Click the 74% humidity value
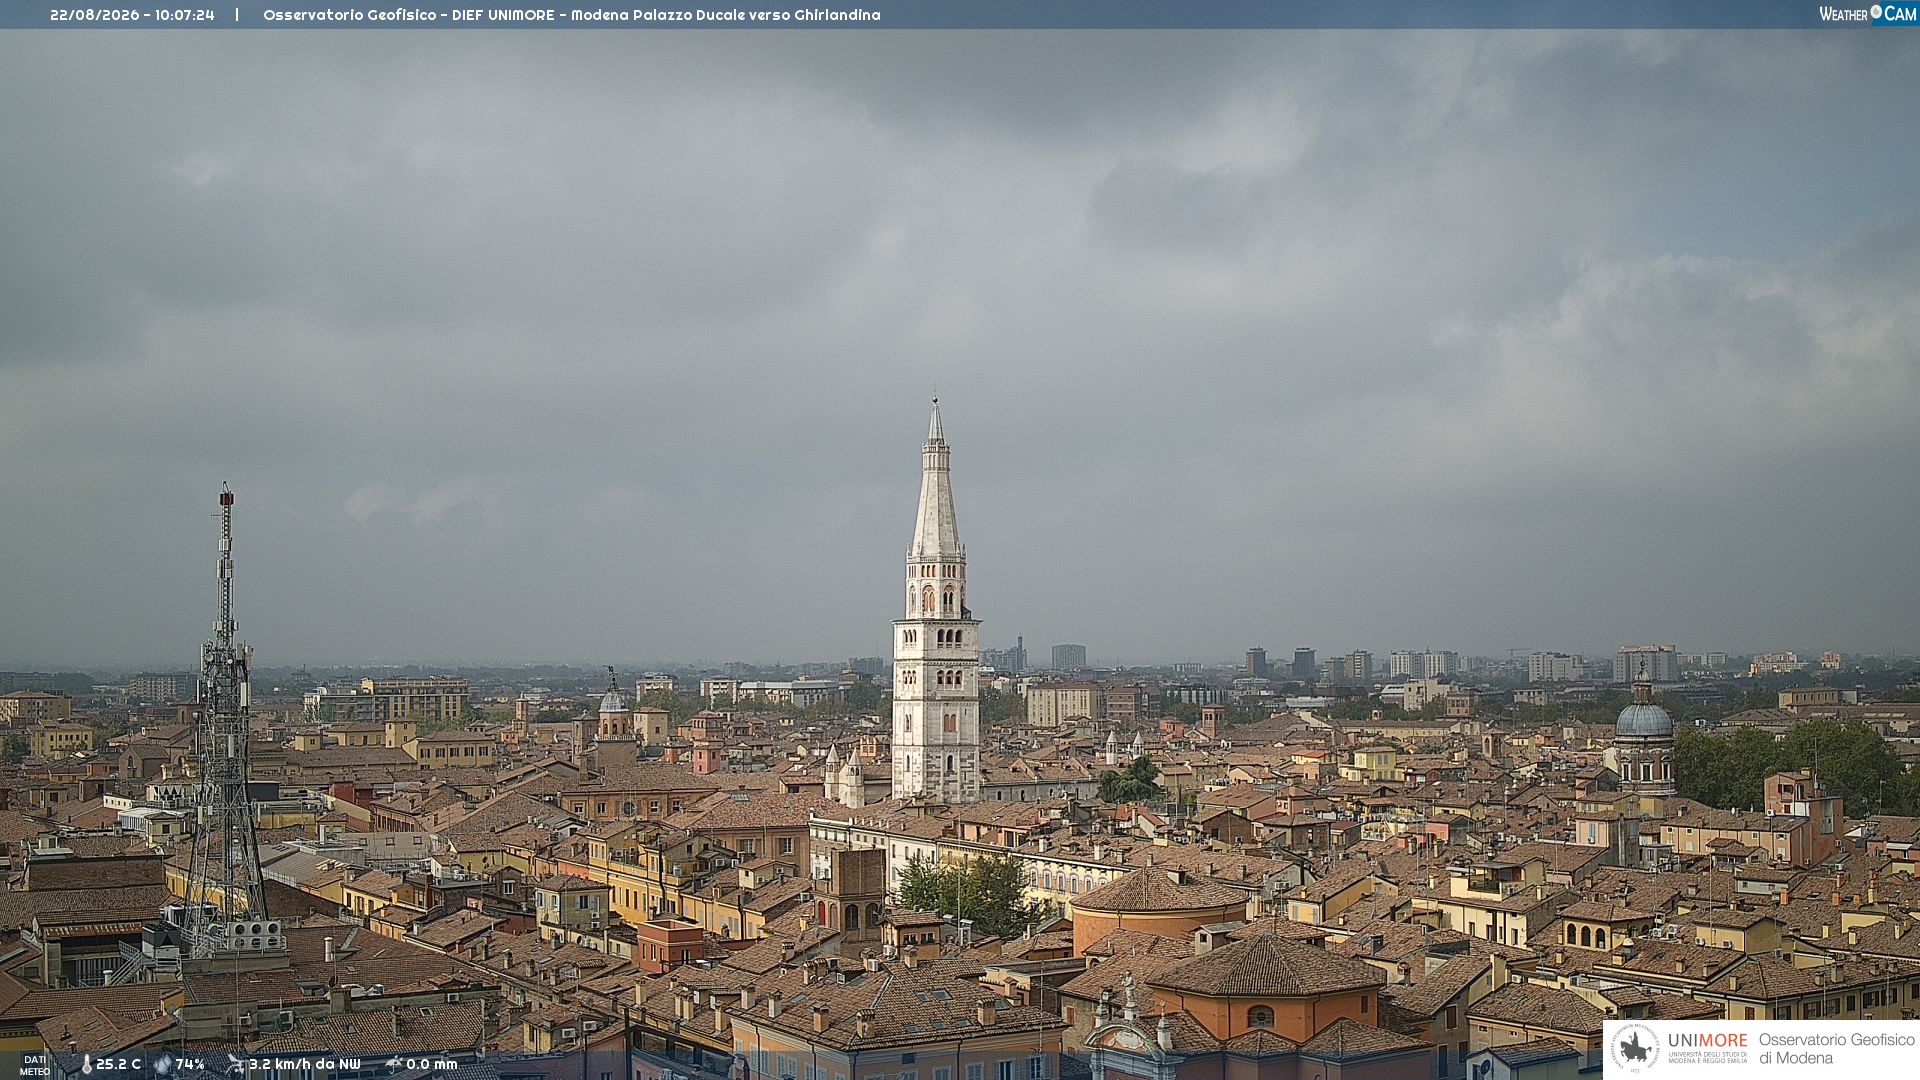 pos(190,1065)
